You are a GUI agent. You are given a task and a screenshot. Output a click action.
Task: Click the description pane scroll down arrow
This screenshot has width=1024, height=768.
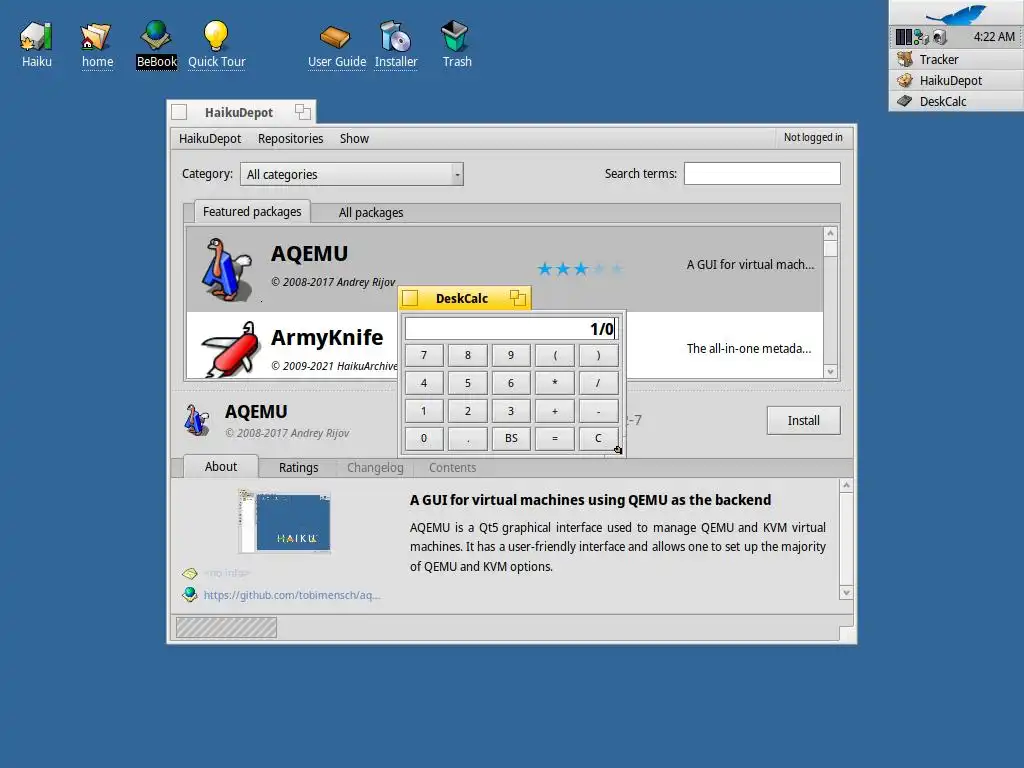coord(846,593)
